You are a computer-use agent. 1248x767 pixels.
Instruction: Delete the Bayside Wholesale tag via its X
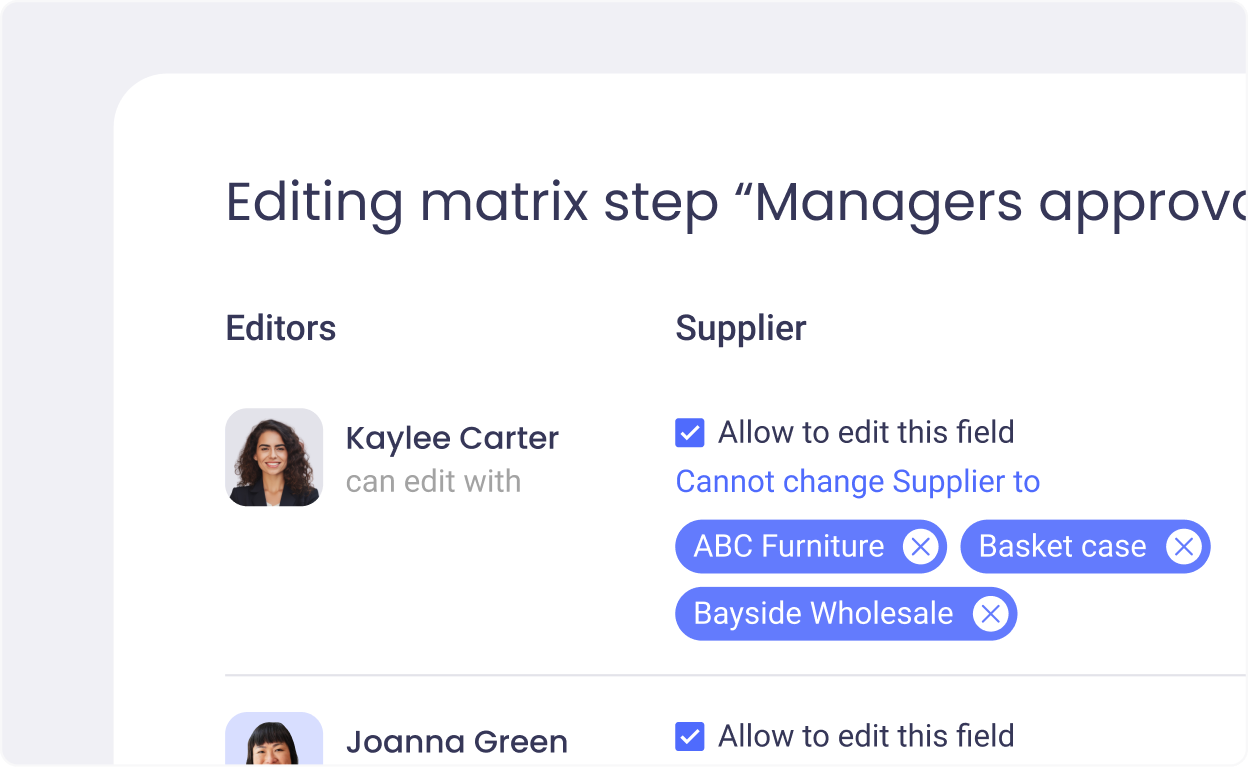[990, 614]
